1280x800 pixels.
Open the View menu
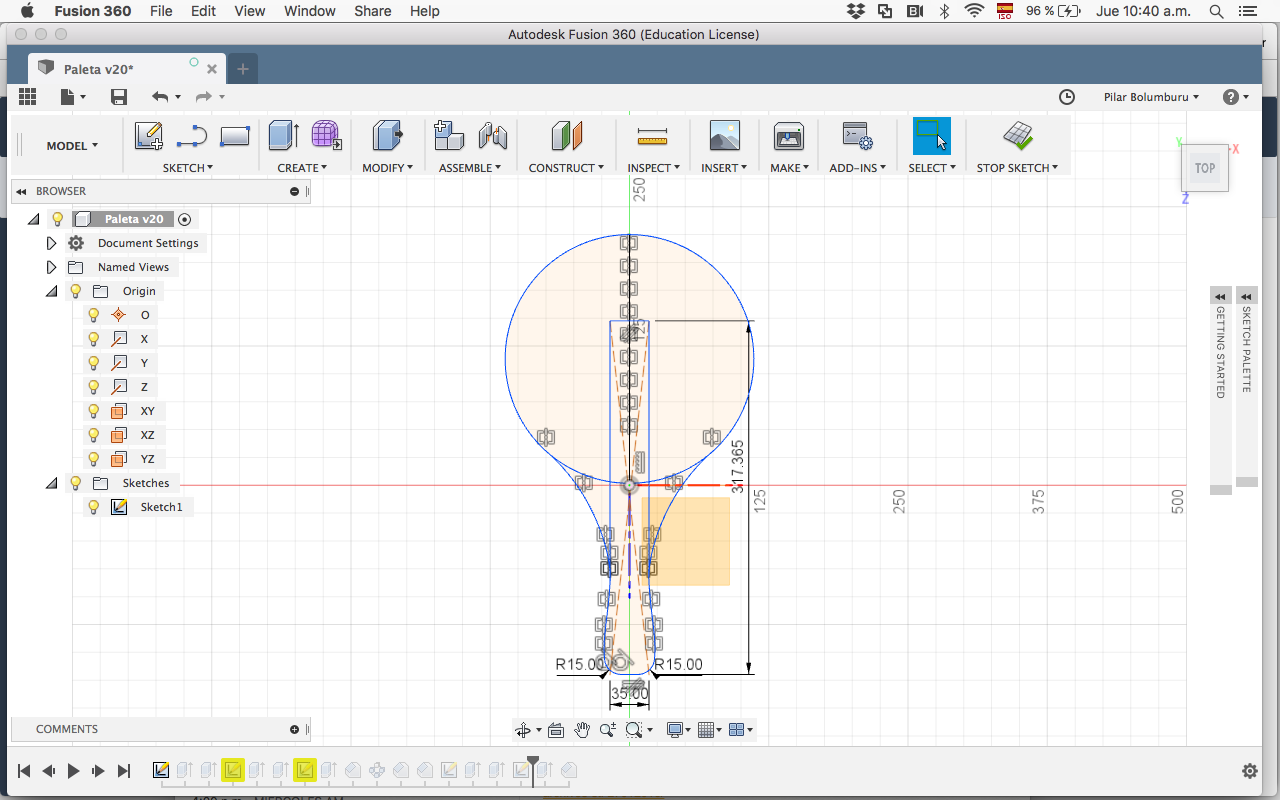tap(249, 11)
